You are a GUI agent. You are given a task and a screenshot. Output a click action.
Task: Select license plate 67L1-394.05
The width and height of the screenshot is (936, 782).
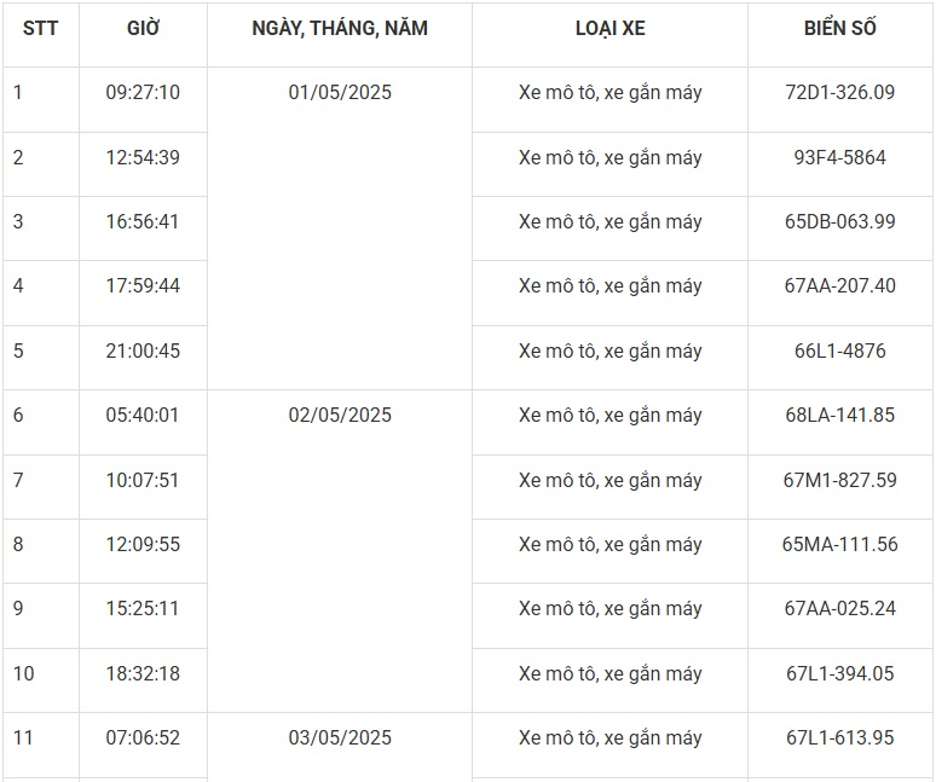click(x=840, y=674)
